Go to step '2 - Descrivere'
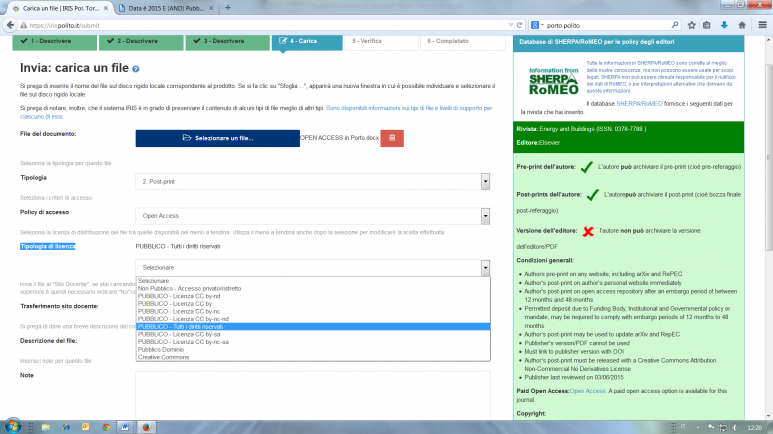 click(141, 41)
